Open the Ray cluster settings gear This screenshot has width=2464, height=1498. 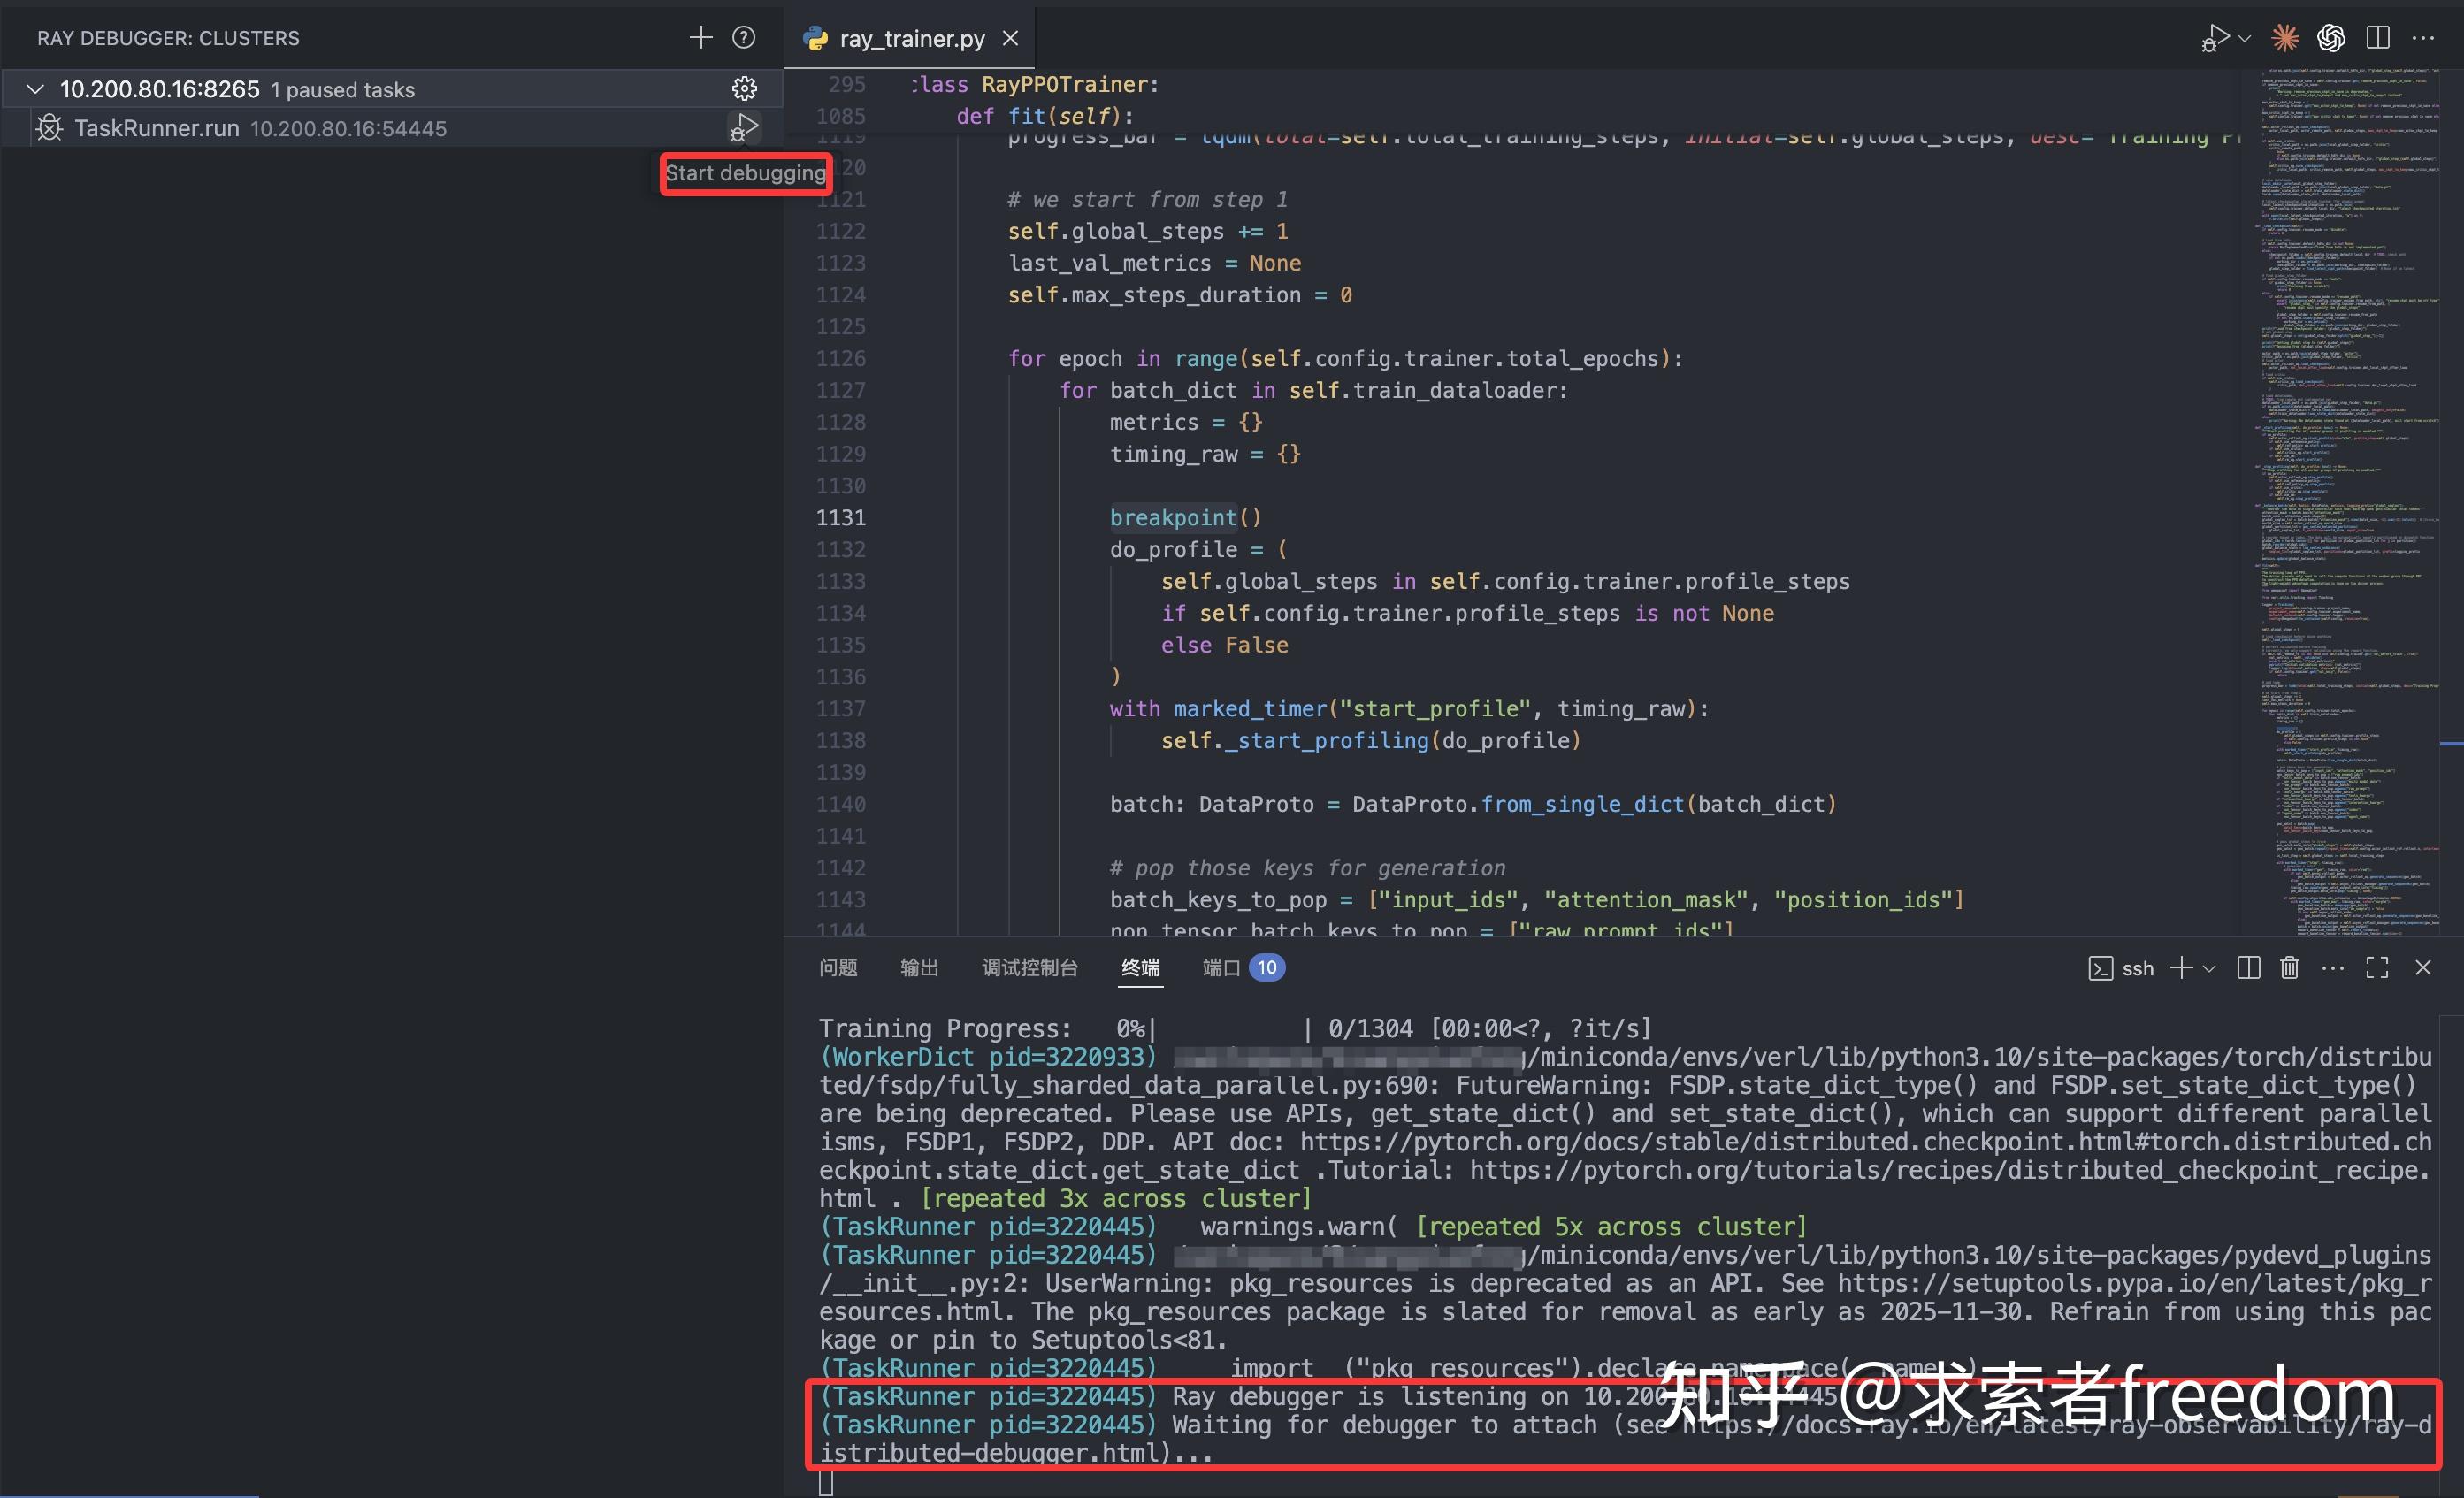pyautogui.click(x=744, y=88)
